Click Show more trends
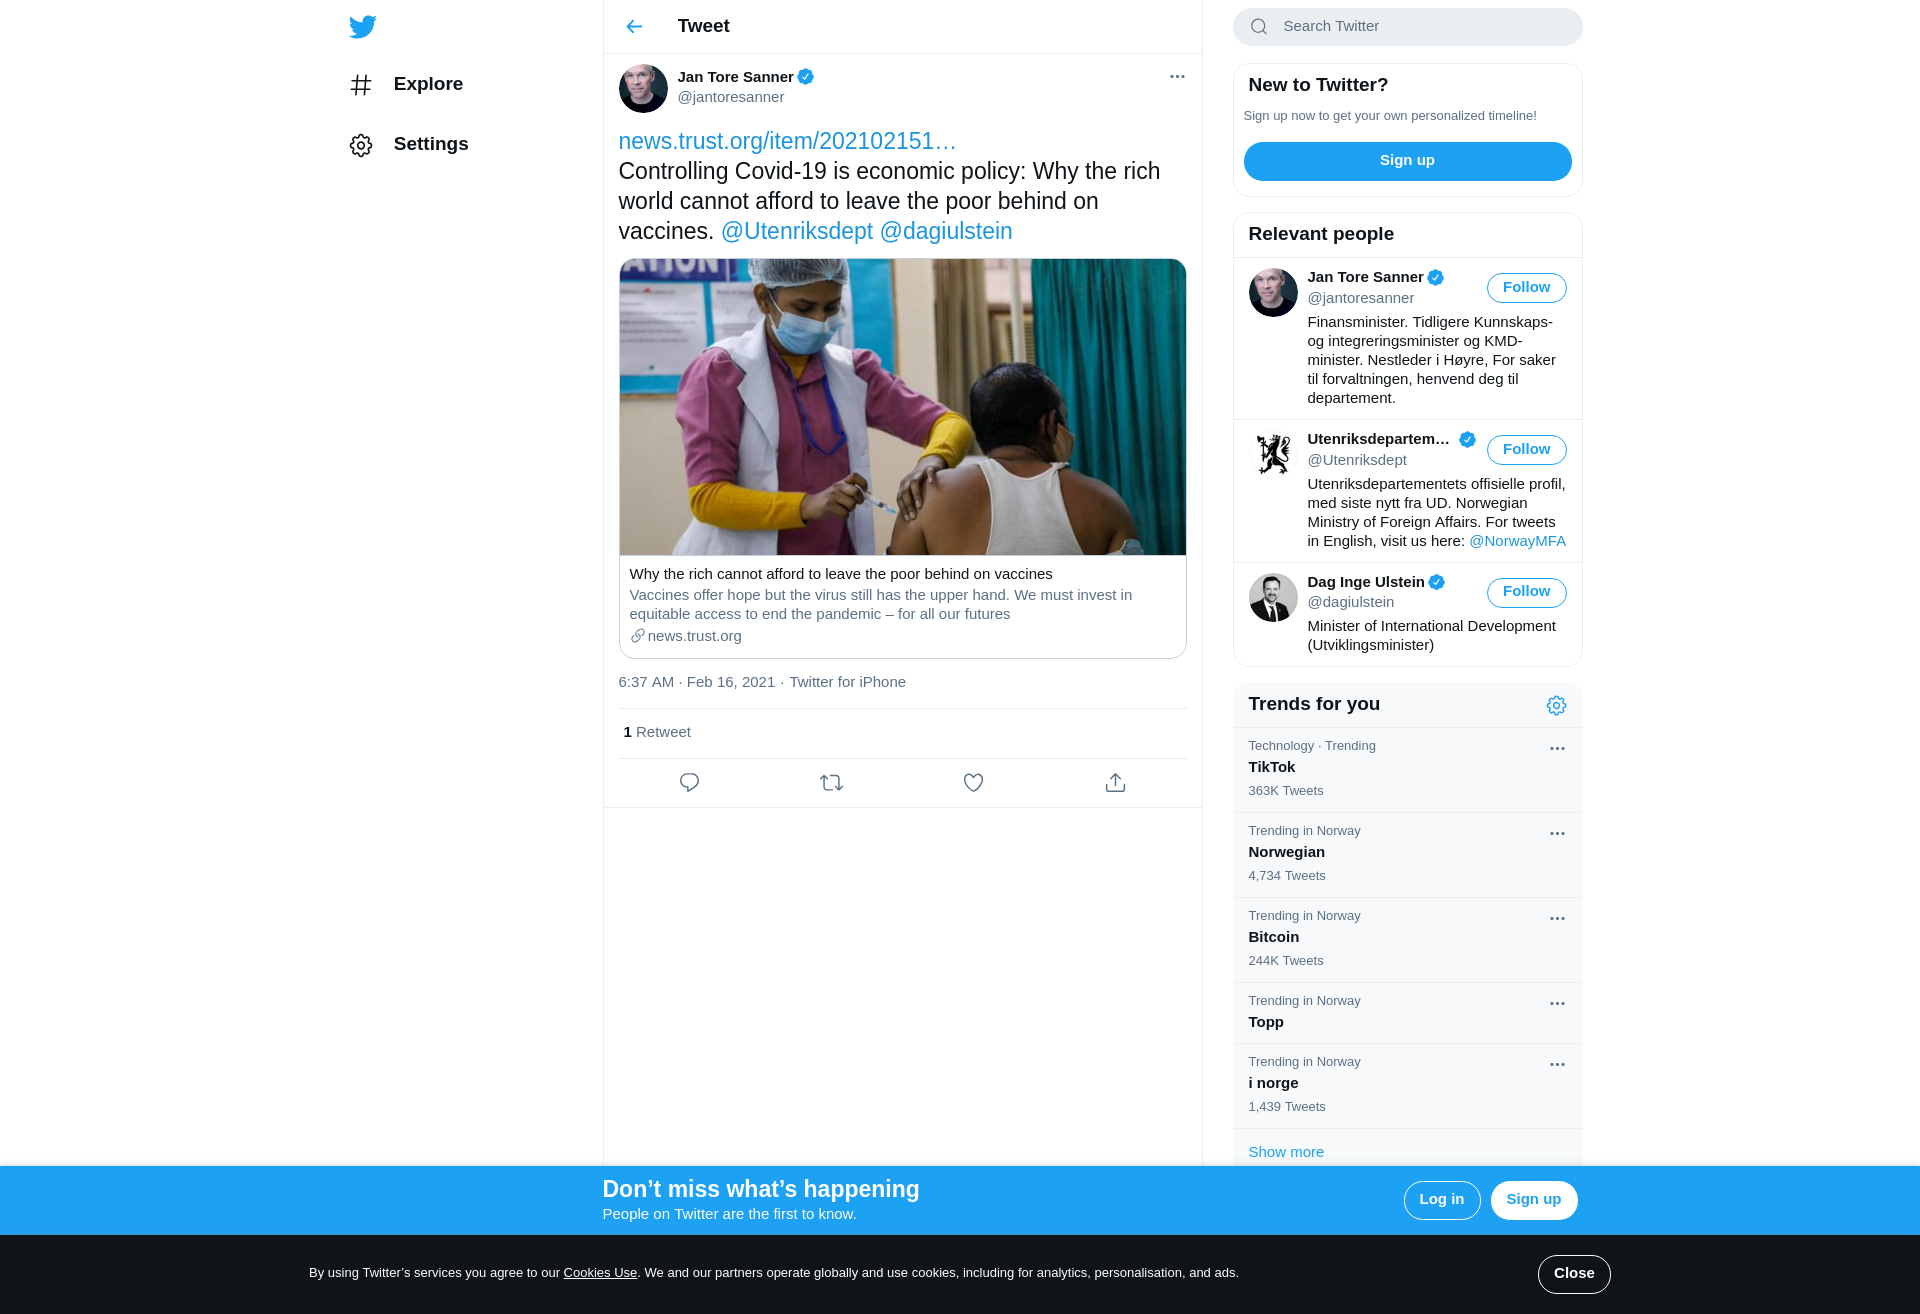Screen dimensions: 1920x1314 [1286, 1152]
